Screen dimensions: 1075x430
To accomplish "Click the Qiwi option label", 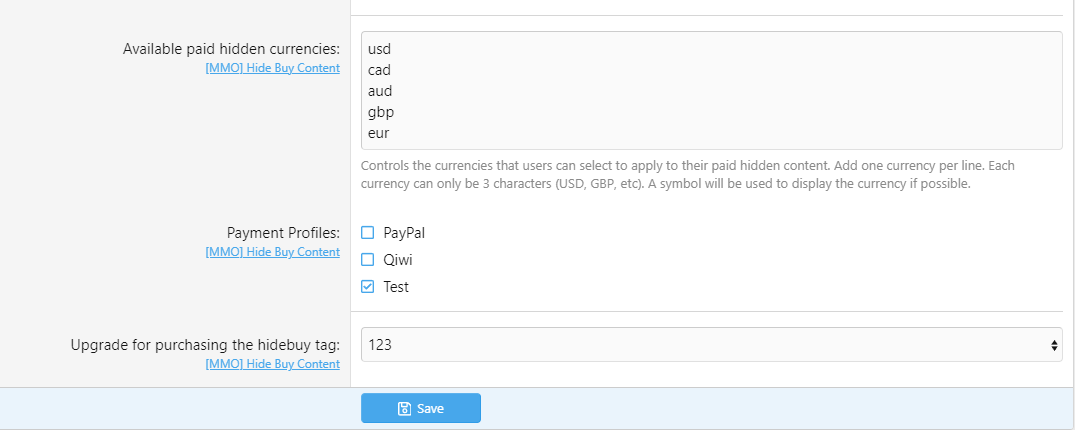I will click(398, 259).
